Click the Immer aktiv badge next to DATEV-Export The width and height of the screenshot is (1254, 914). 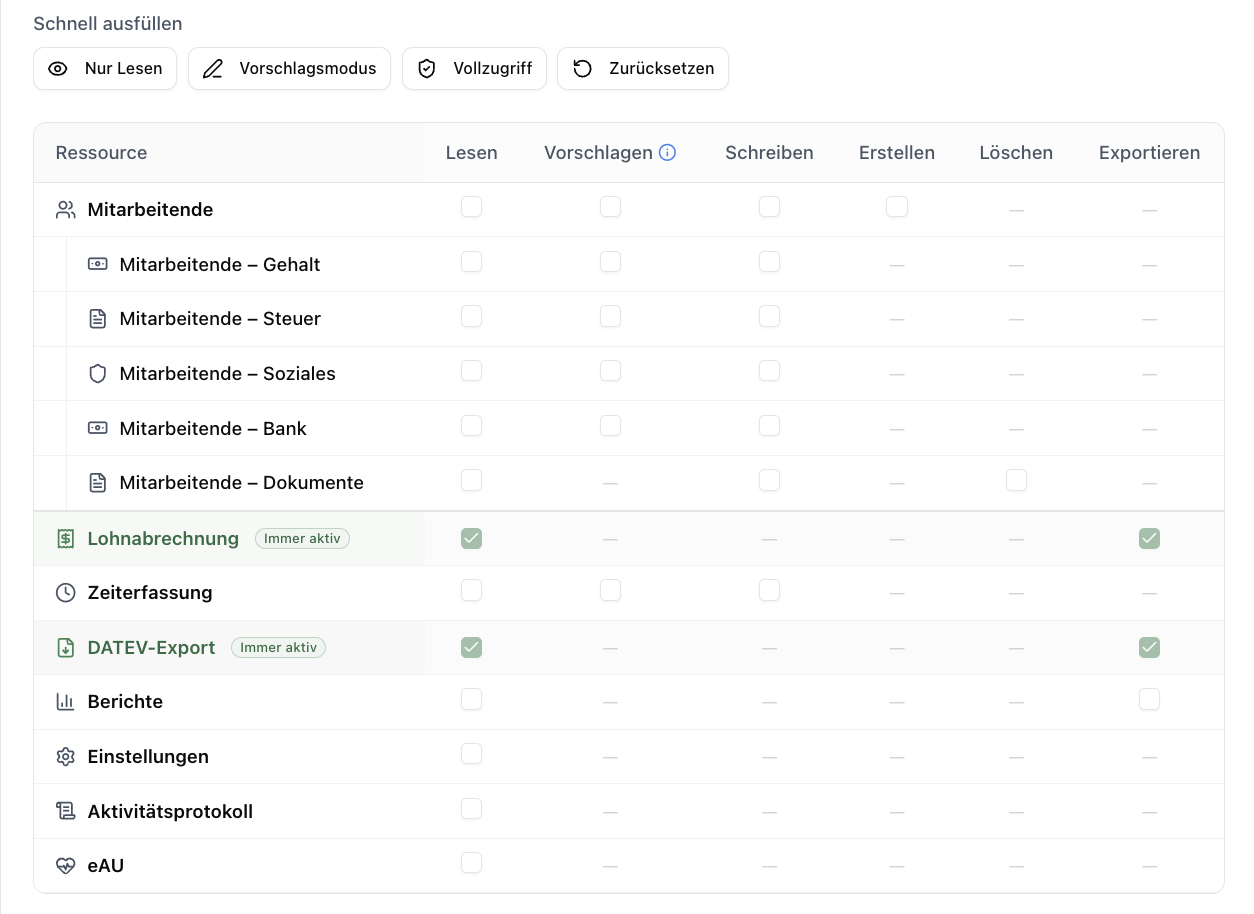(x=278, y=648)
